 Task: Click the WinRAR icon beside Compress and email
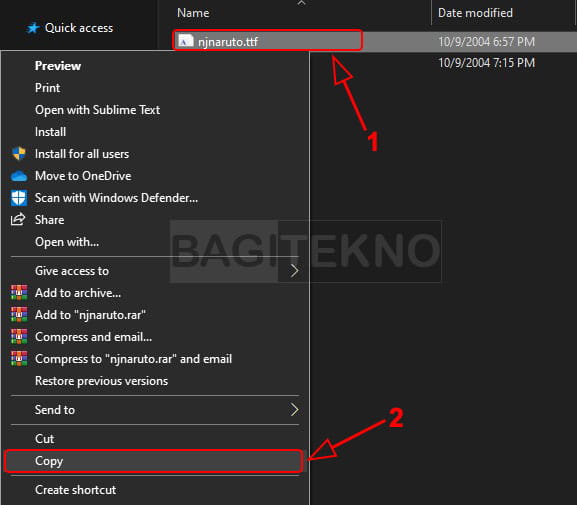coord(19,336)
